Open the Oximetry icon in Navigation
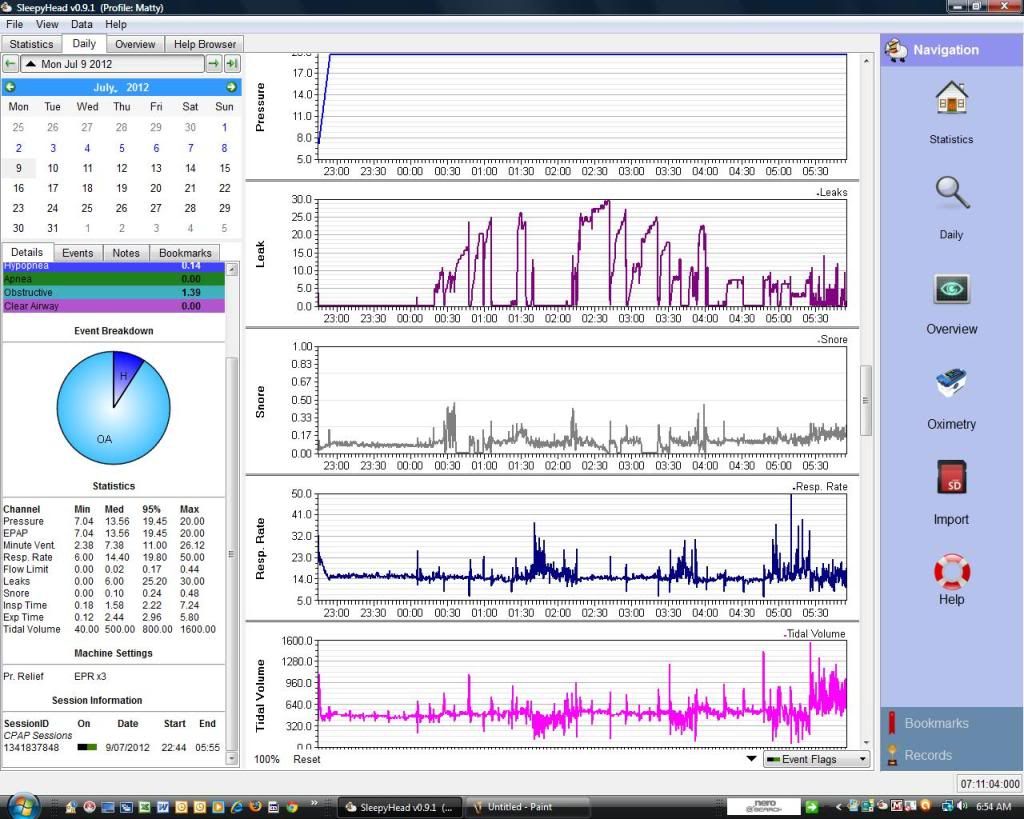Screen dimensions: 1024x819 coord(952,383)
